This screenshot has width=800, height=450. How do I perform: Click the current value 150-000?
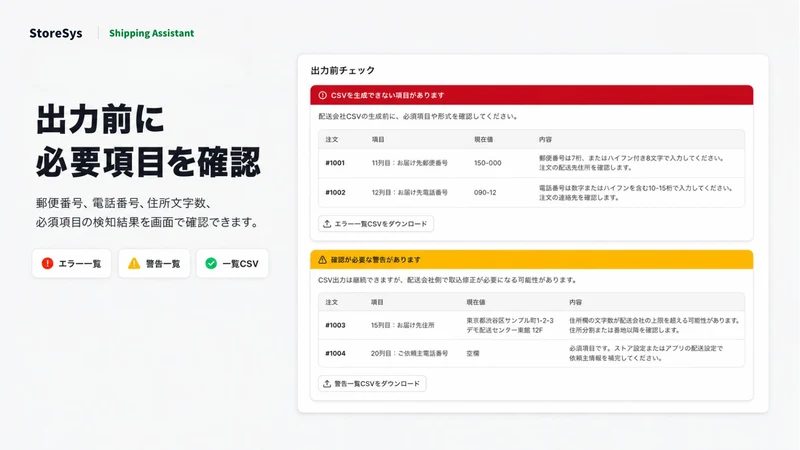488,163
